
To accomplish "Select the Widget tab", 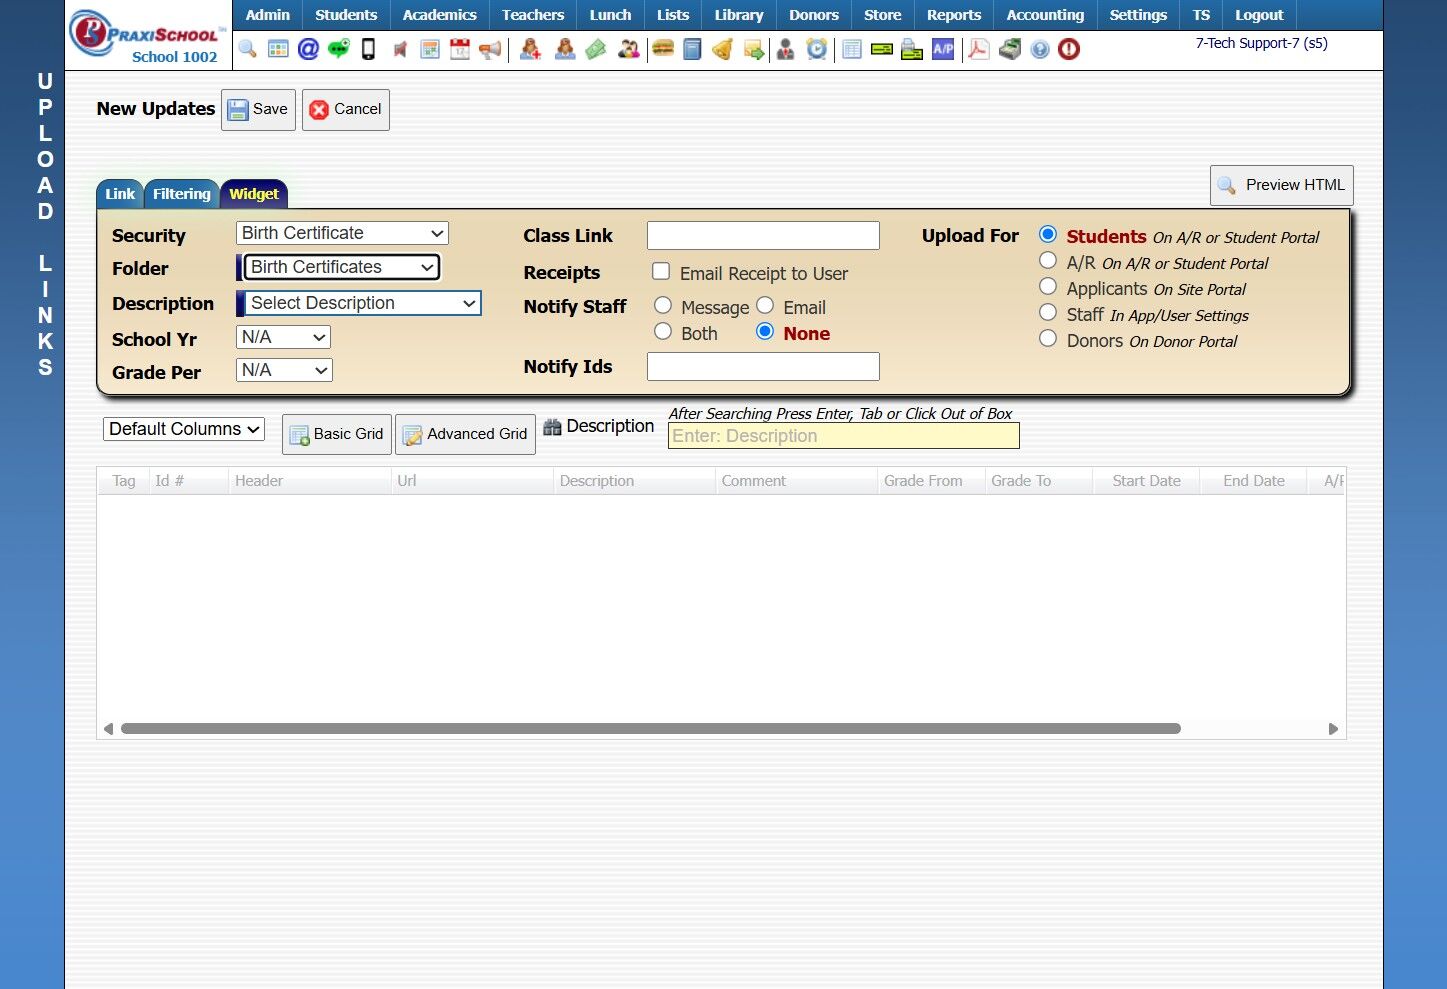I will [254, 194].
